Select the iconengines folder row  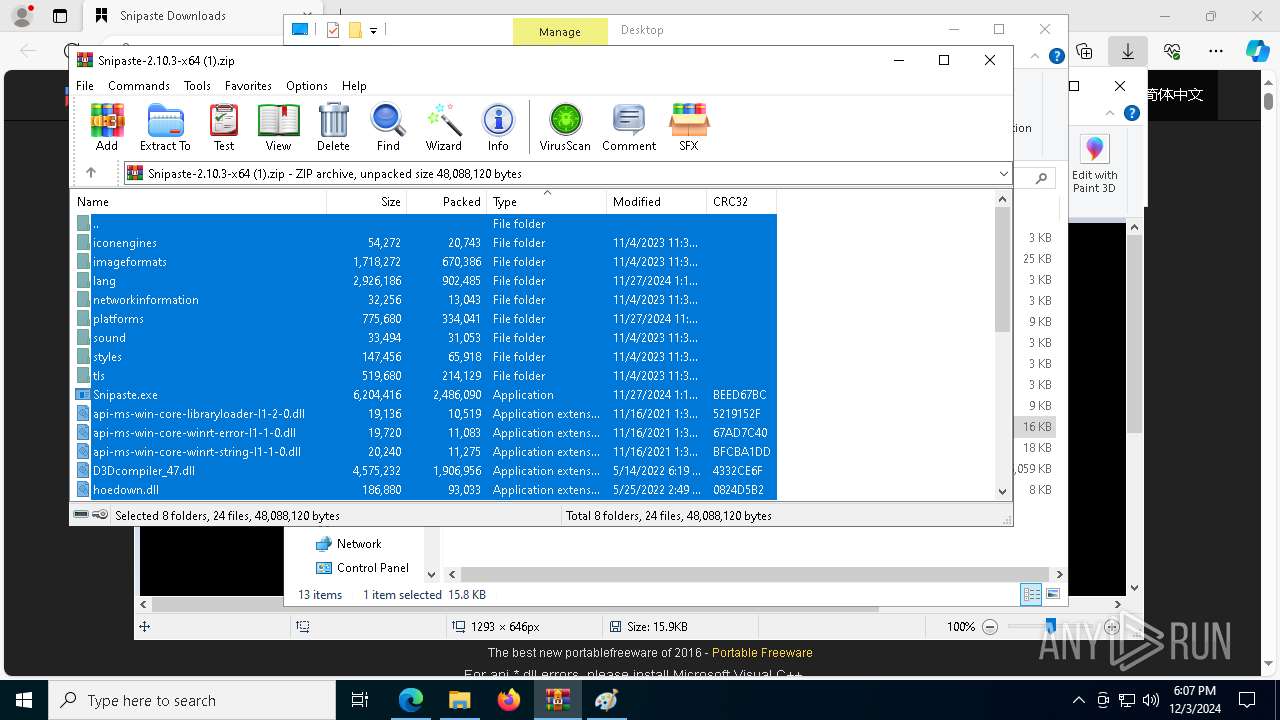pos(425,243)
